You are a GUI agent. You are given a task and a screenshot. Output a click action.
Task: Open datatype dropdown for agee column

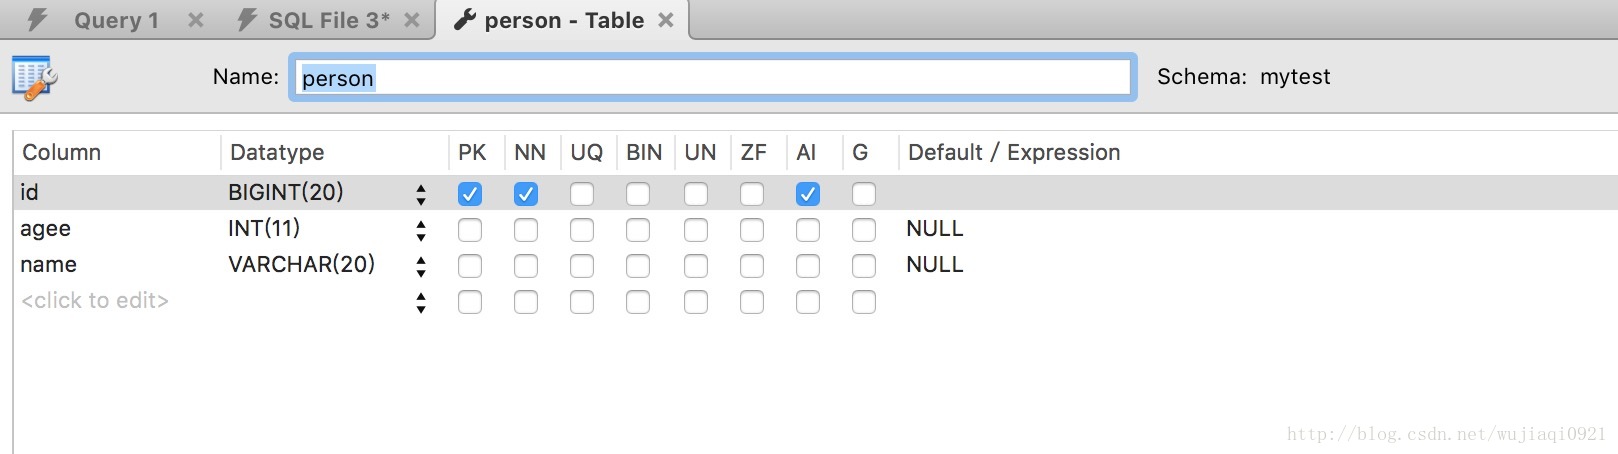tap(421, 230)
